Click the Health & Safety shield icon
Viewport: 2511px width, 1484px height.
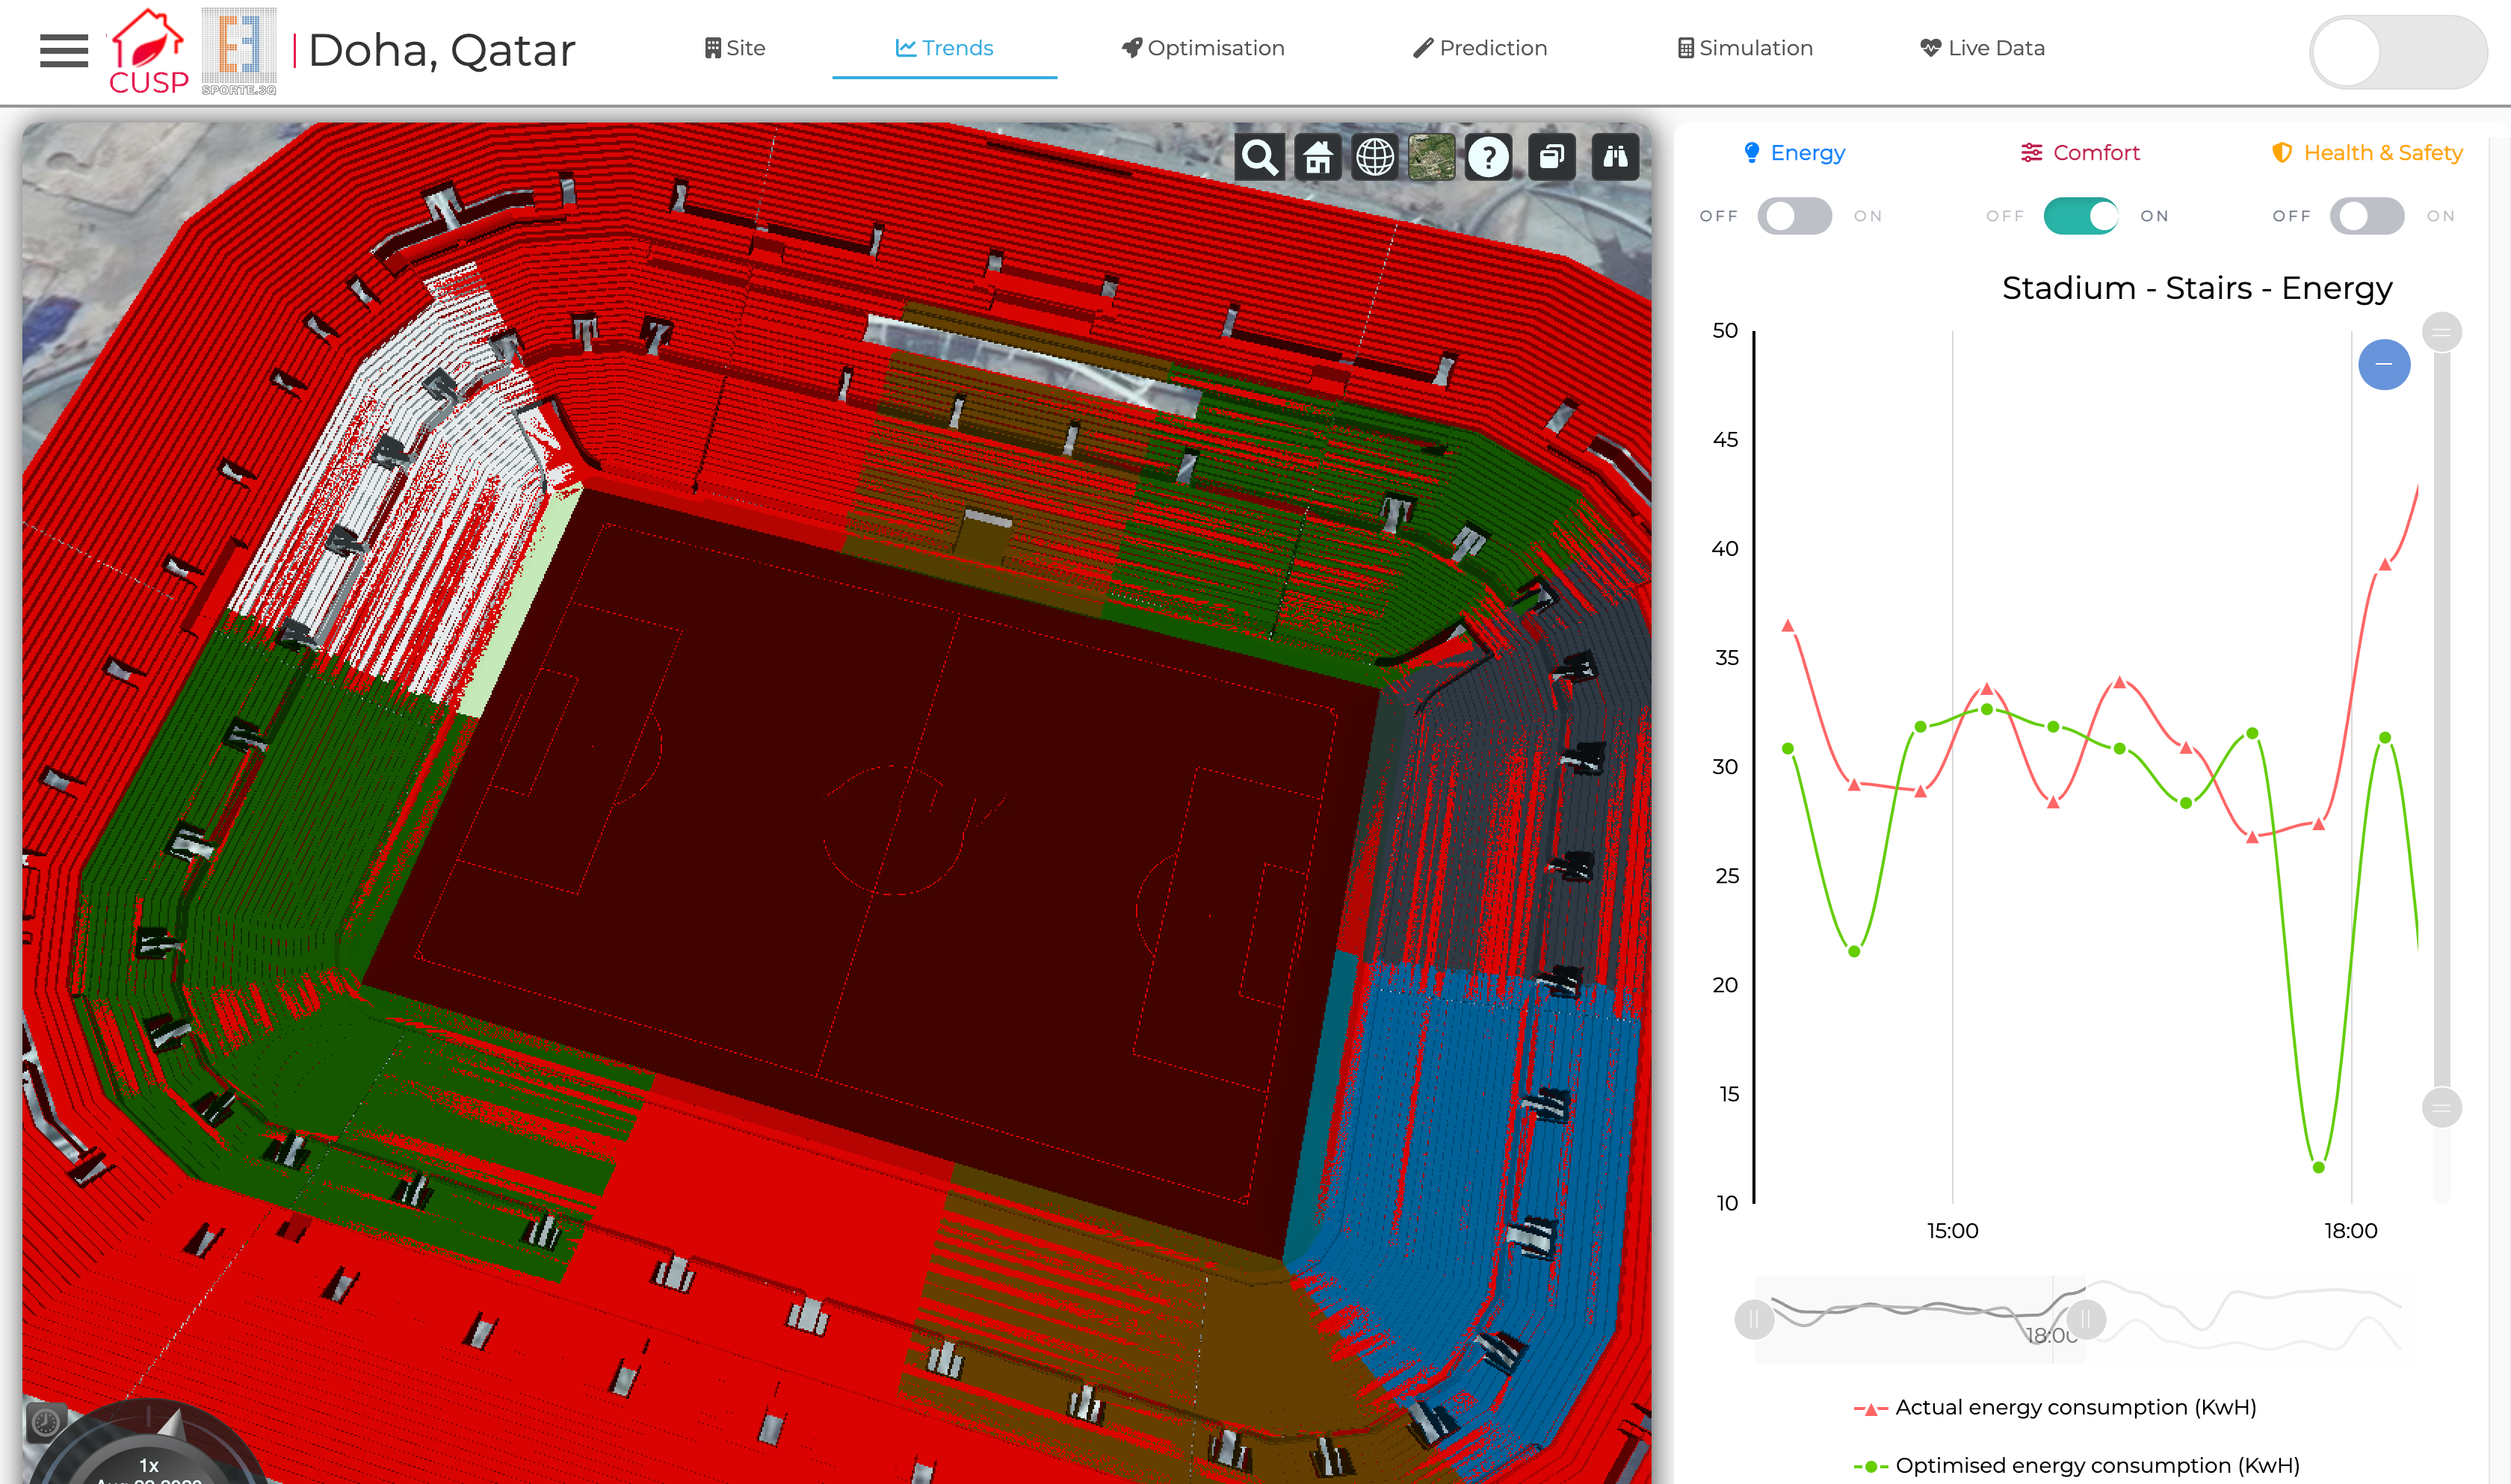point(2282,153)
